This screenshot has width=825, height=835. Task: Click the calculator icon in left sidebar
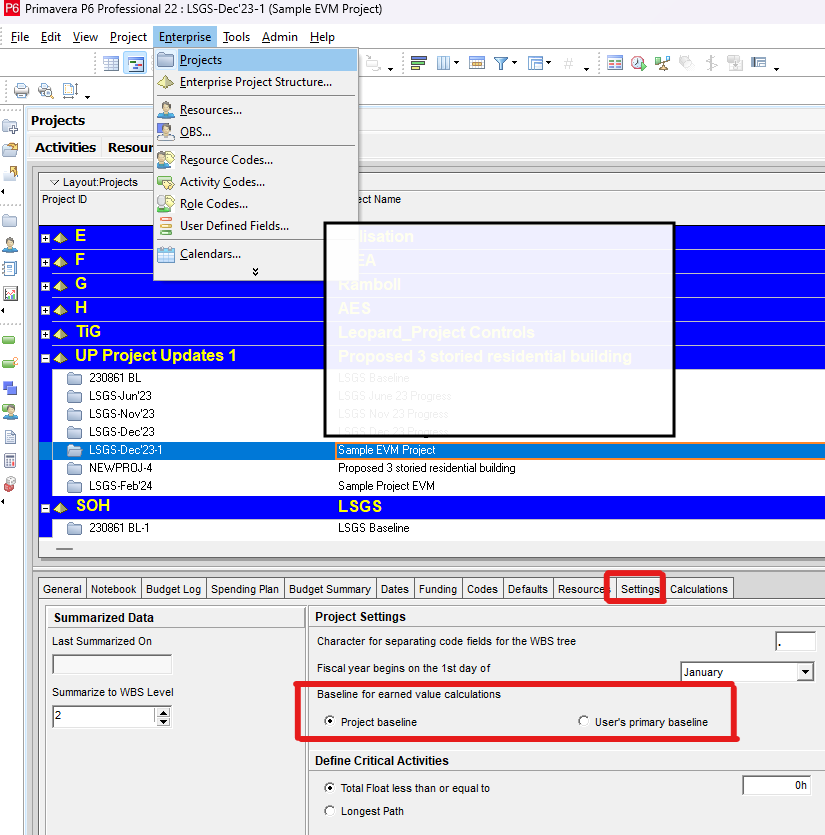coord(10,461)
